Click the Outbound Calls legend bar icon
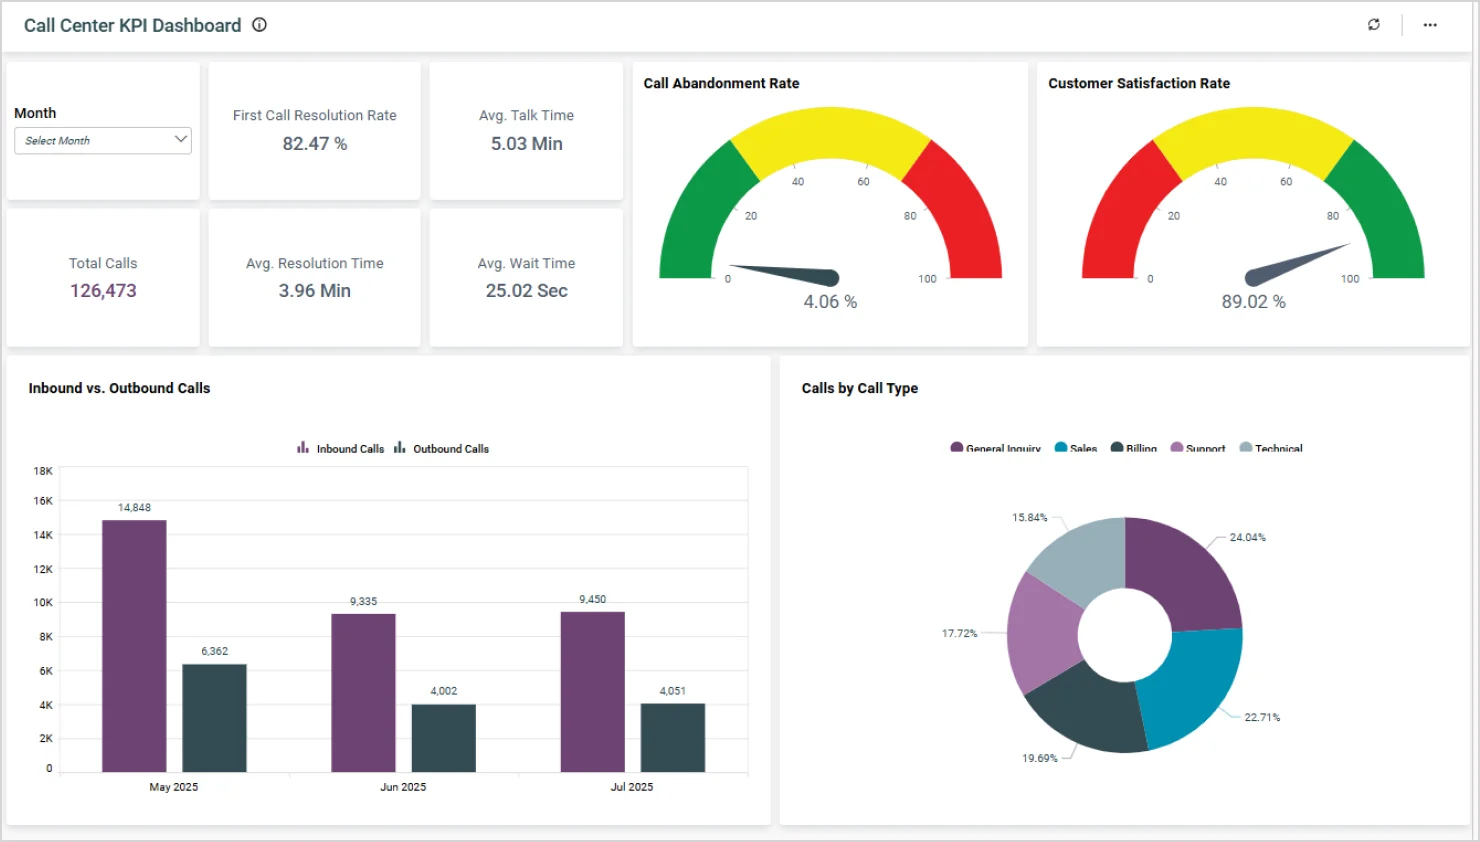 (x=400, y=448)
